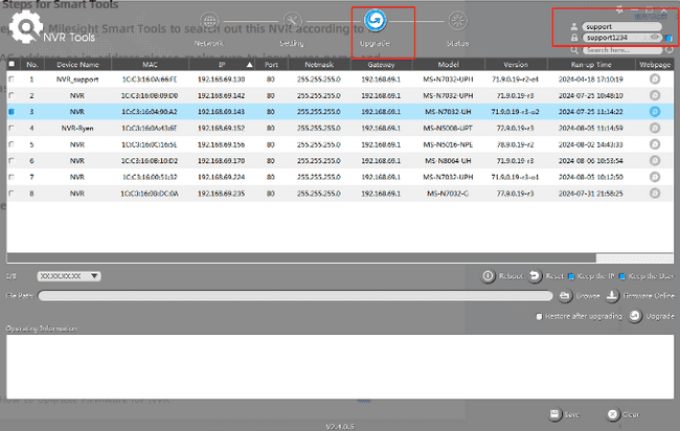Expand the XX:XX:XX:XX filter dropdown
680x431 pixels.
click(68, 275)
